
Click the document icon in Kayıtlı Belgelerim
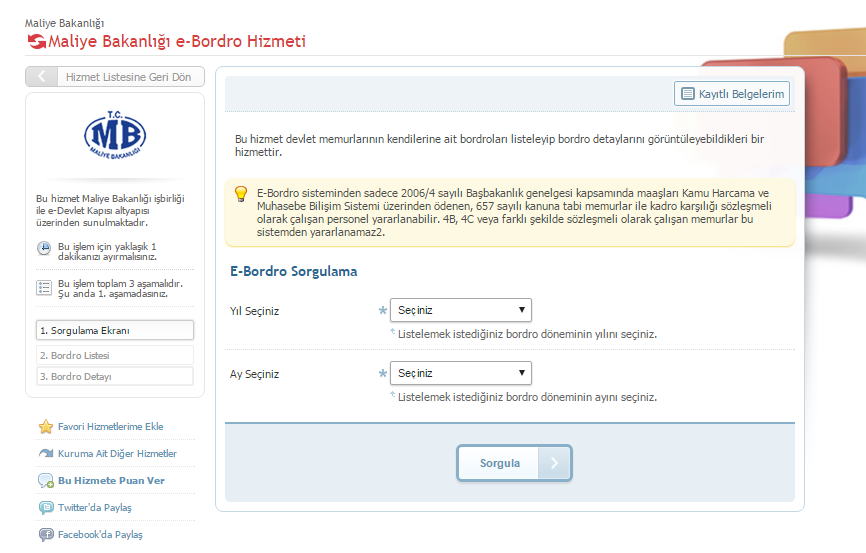pos(688,94)
